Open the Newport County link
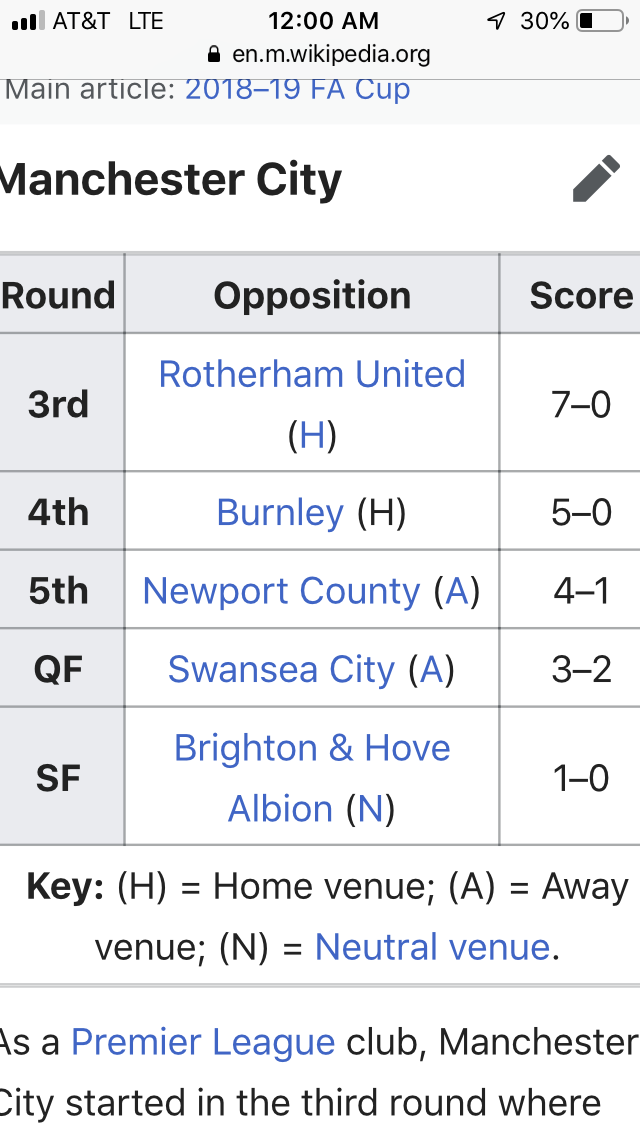The height and width of the screenshot is (1136, 640). tap(281, 591)
